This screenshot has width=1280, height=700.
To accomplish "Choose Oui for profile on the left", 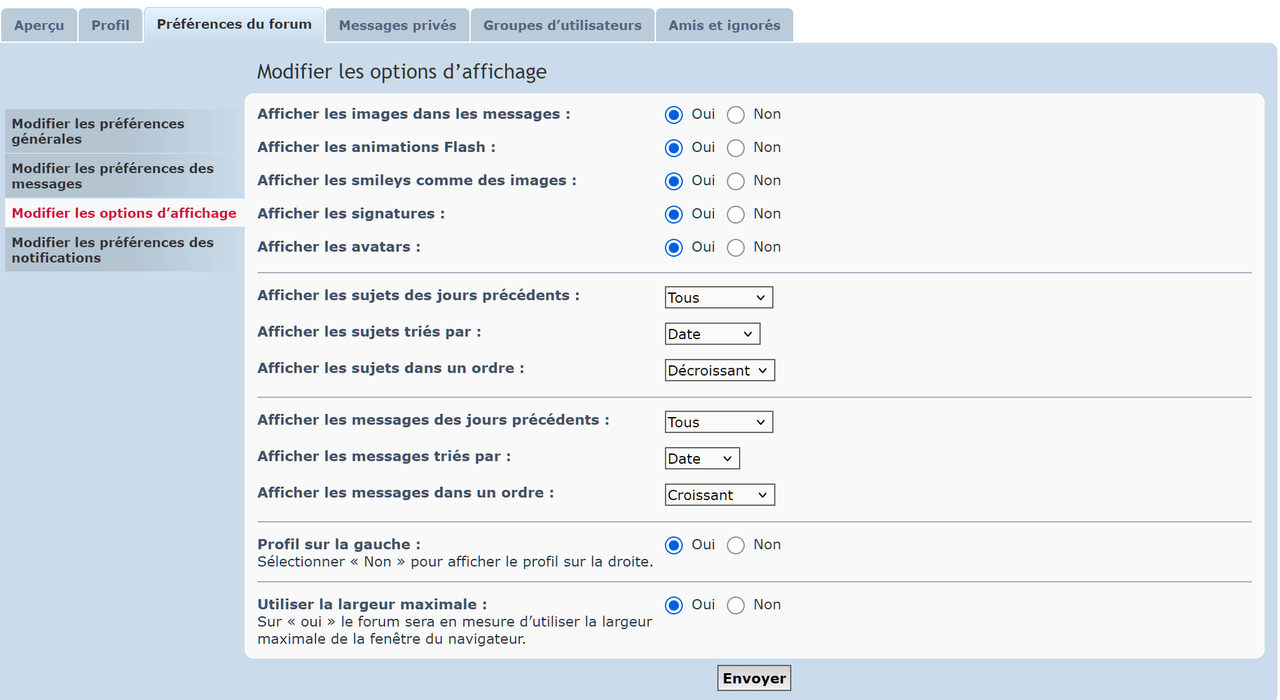I will pos(674,545).
